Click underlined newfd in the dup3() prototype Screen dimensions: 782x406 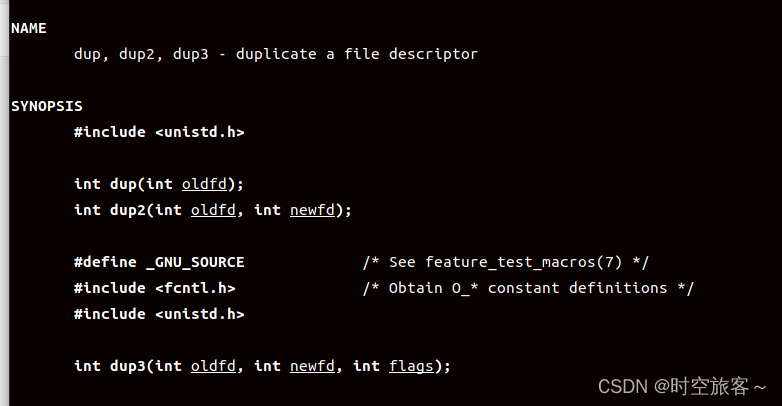coord(314,366)
